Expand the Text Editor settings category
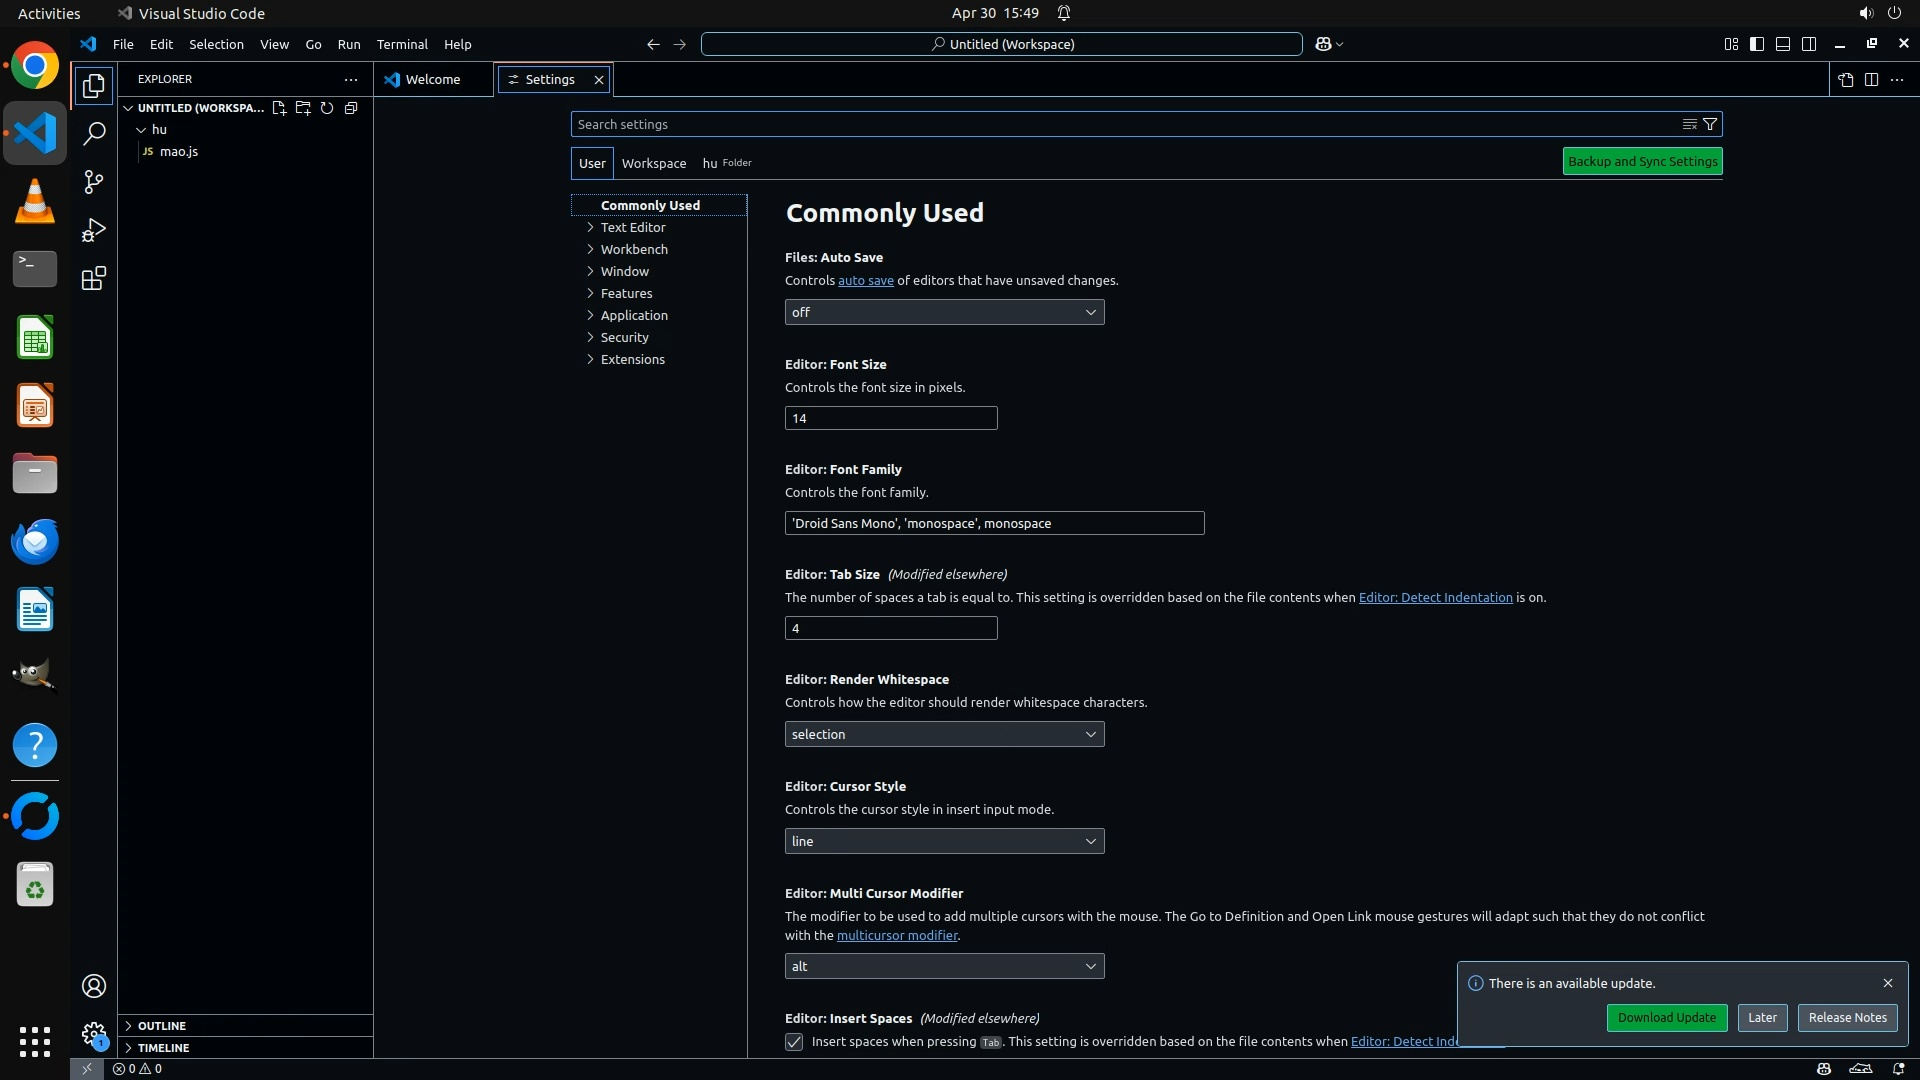This screenshot has width=1920, height=1080. pyautogui.click(x=632, y=227)
